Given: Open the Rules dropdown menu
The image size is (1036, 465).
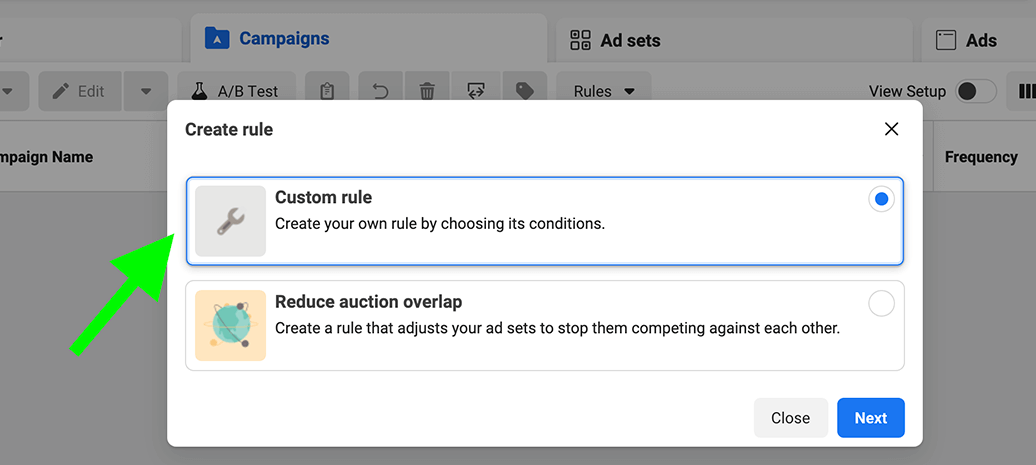Looking at the screenshot, I should click(x=603, y=91).
